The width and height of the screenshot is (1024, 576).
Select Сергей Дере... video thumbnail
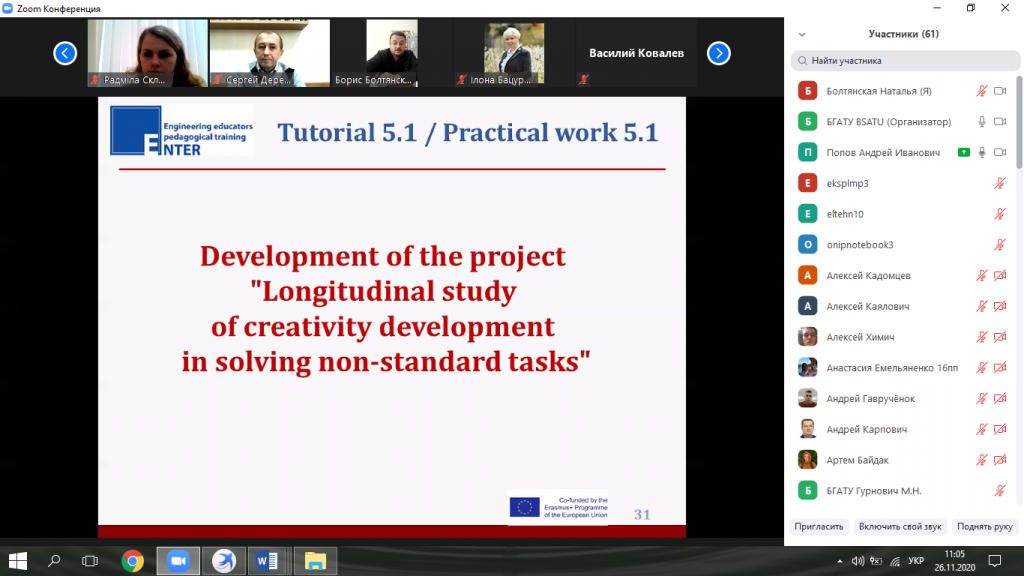pos(270,53)
